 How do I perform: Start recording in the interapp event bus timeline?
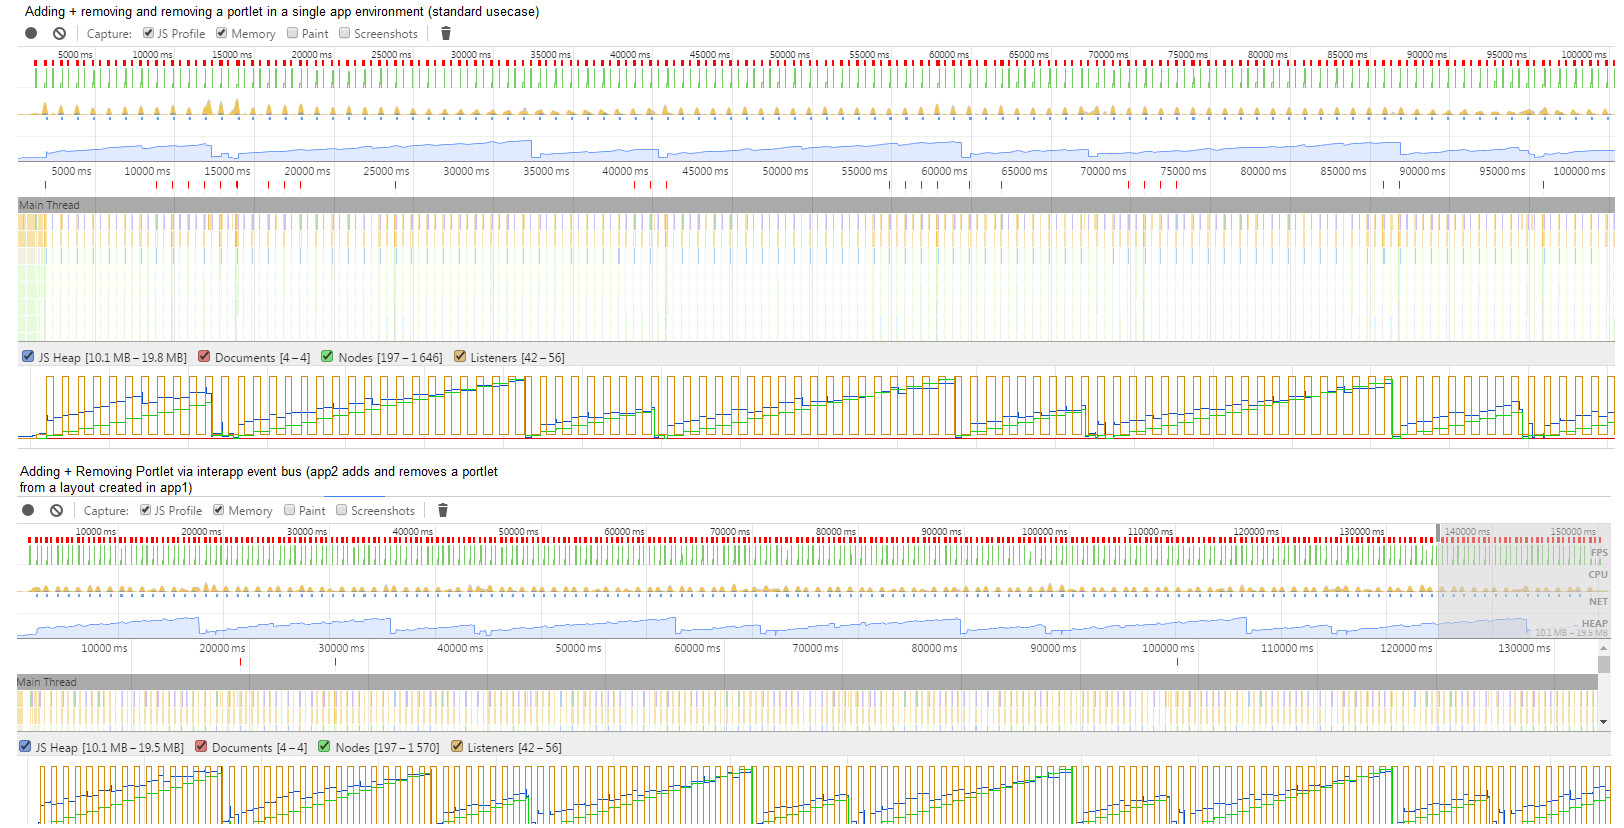pyautogui.click(x=28, y=510)
